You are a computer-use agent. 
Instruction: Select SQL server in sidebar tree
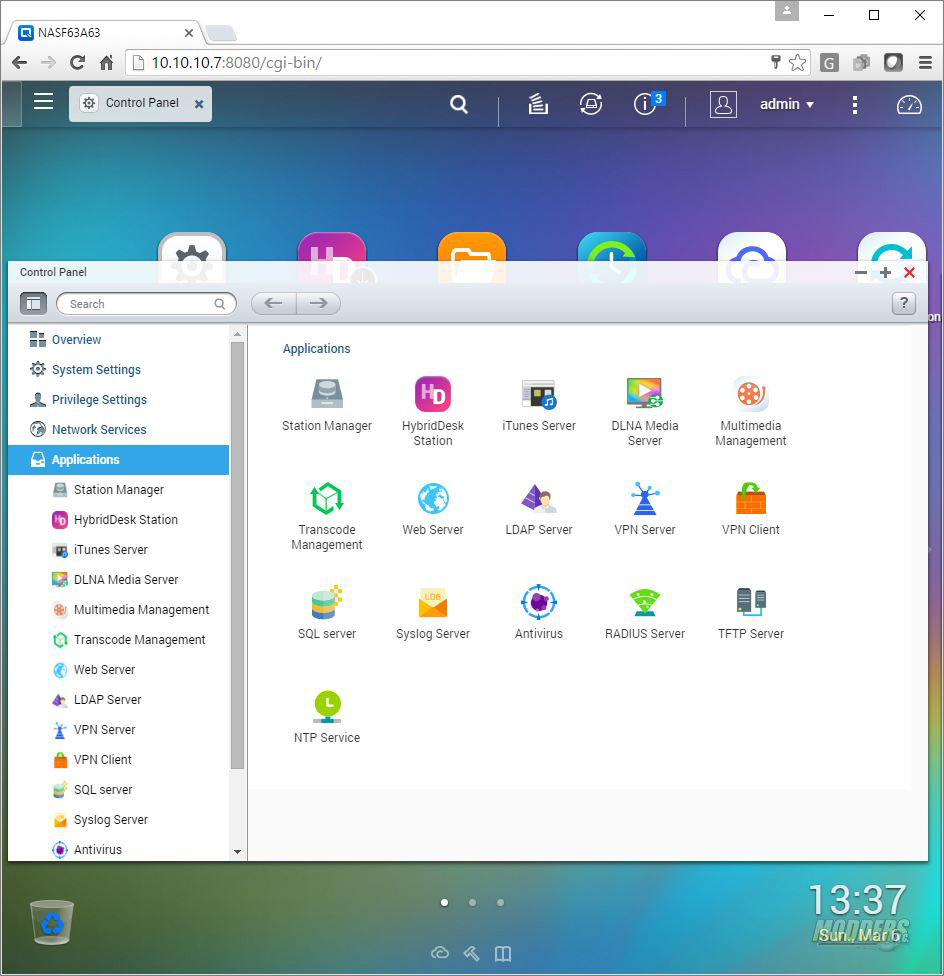click(x=118, y=789)
